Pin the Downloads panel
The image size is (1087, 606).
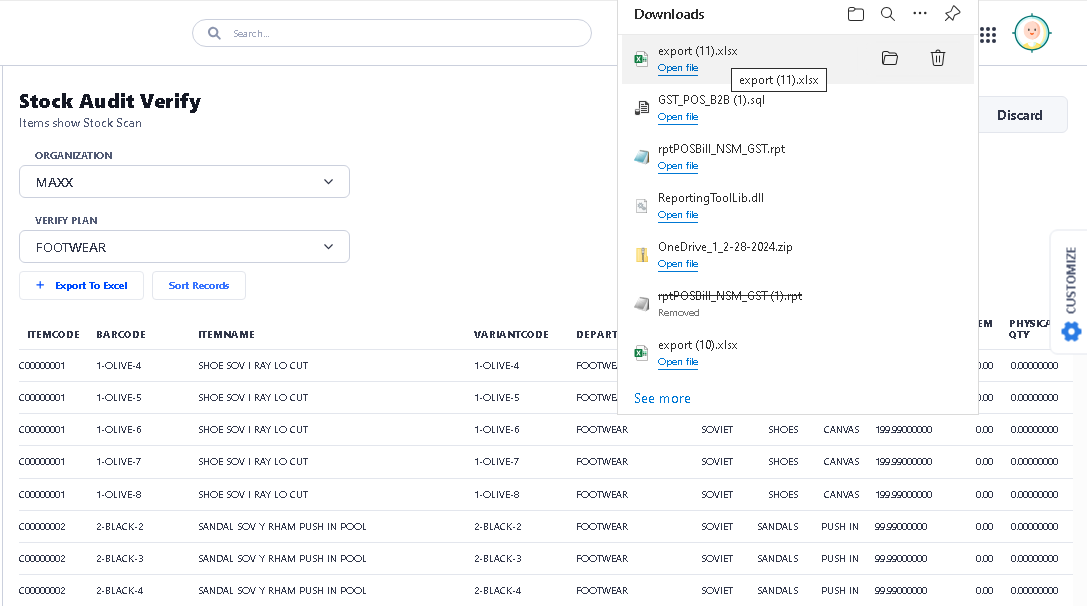coord(952,14)
